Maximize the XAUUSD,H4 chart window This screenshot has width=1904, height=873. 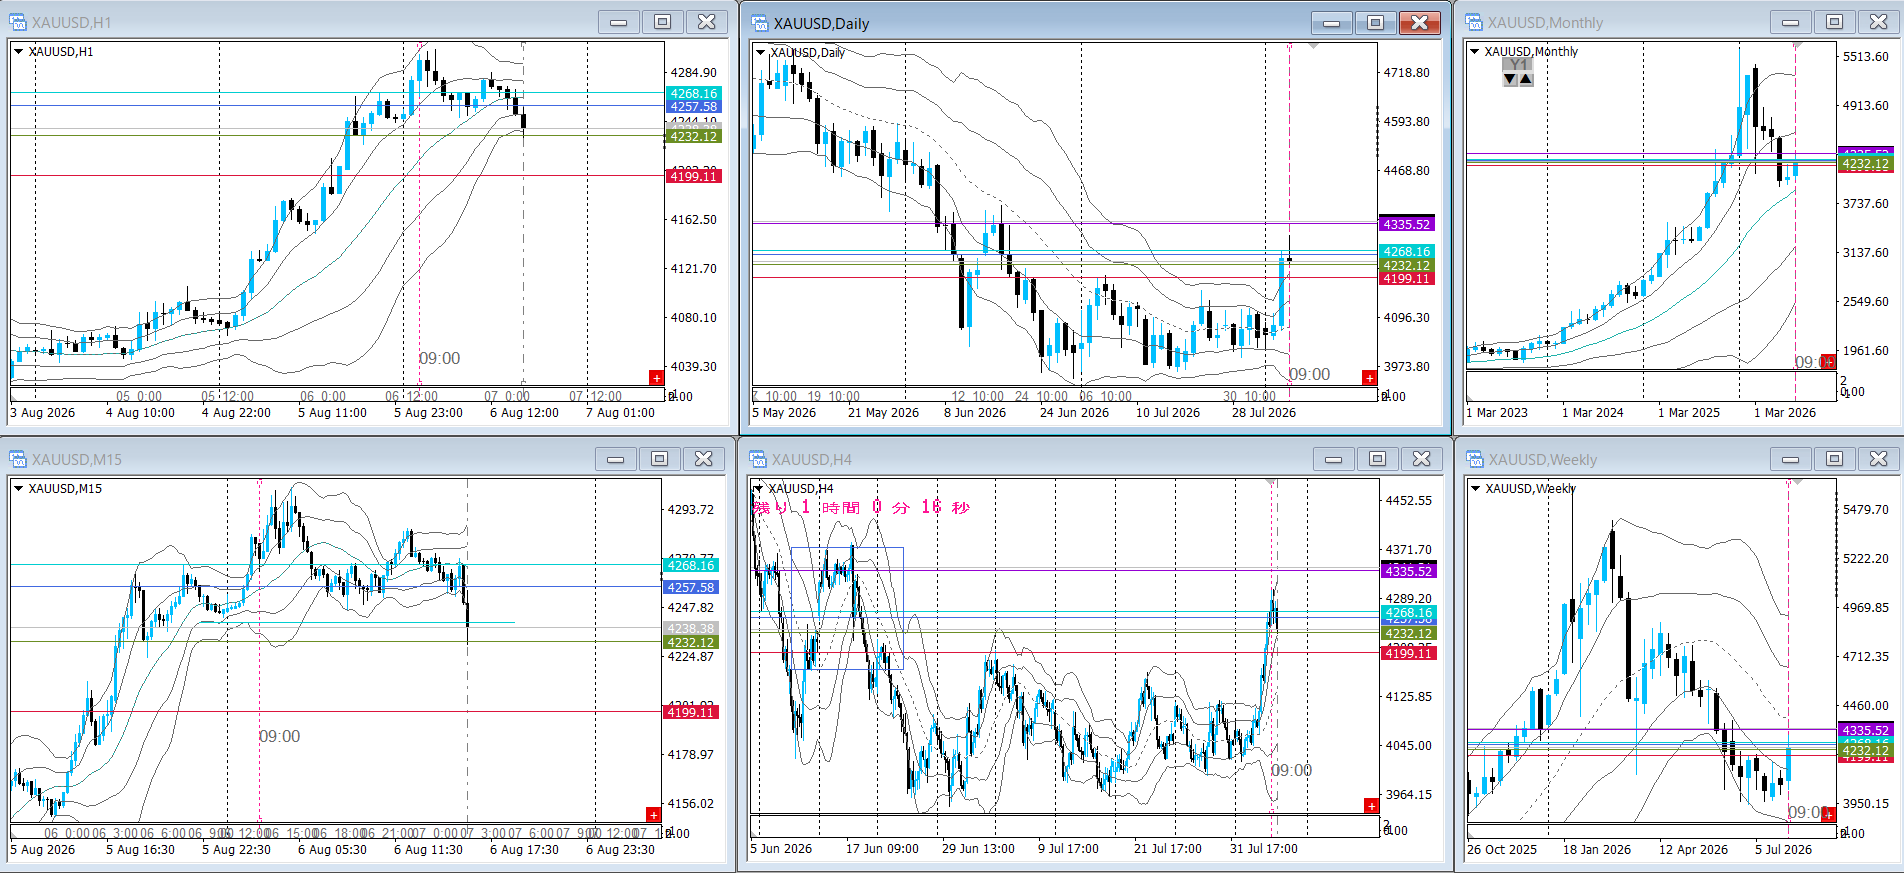tap(1378, 459)
